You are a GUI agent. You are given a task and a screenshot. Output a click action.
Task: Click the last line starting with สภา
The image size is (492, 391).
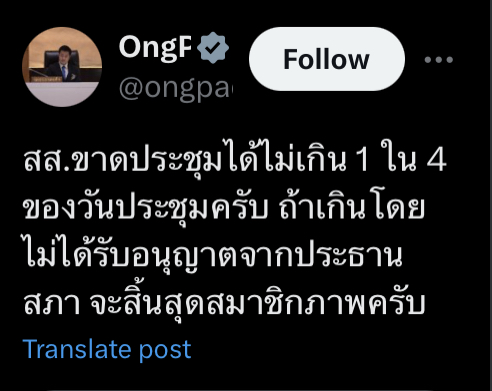point(224,303)
